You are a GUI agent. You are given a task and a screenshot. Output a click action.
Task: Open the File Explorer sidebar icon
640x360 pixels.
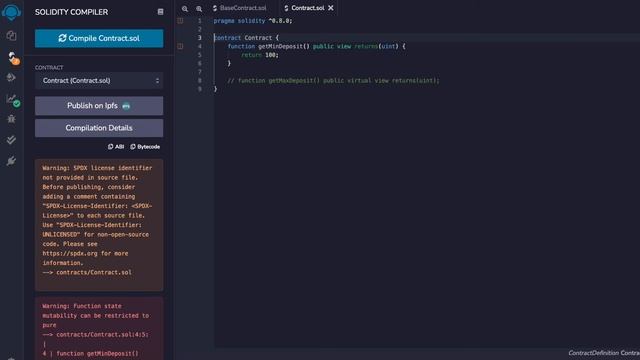click(11, 36)
